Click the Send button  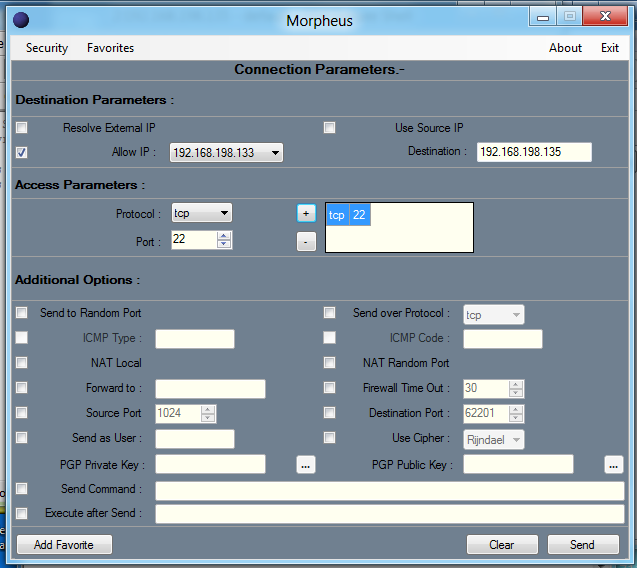point(583,544)
